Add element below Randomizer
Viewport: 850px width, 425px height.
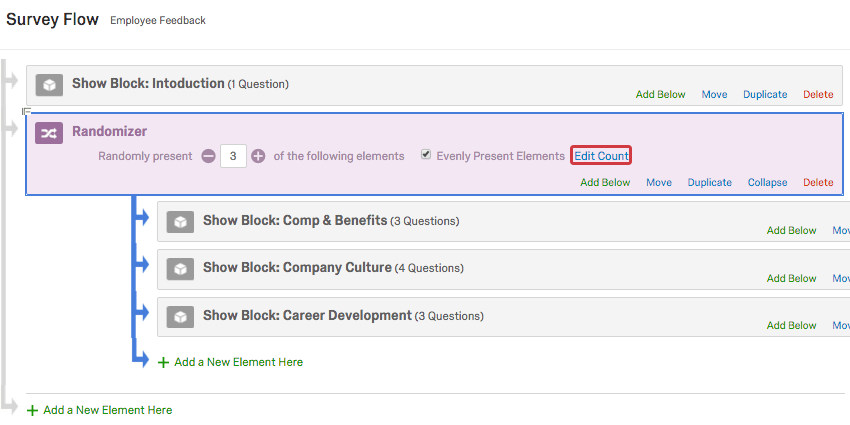[605, 183]
